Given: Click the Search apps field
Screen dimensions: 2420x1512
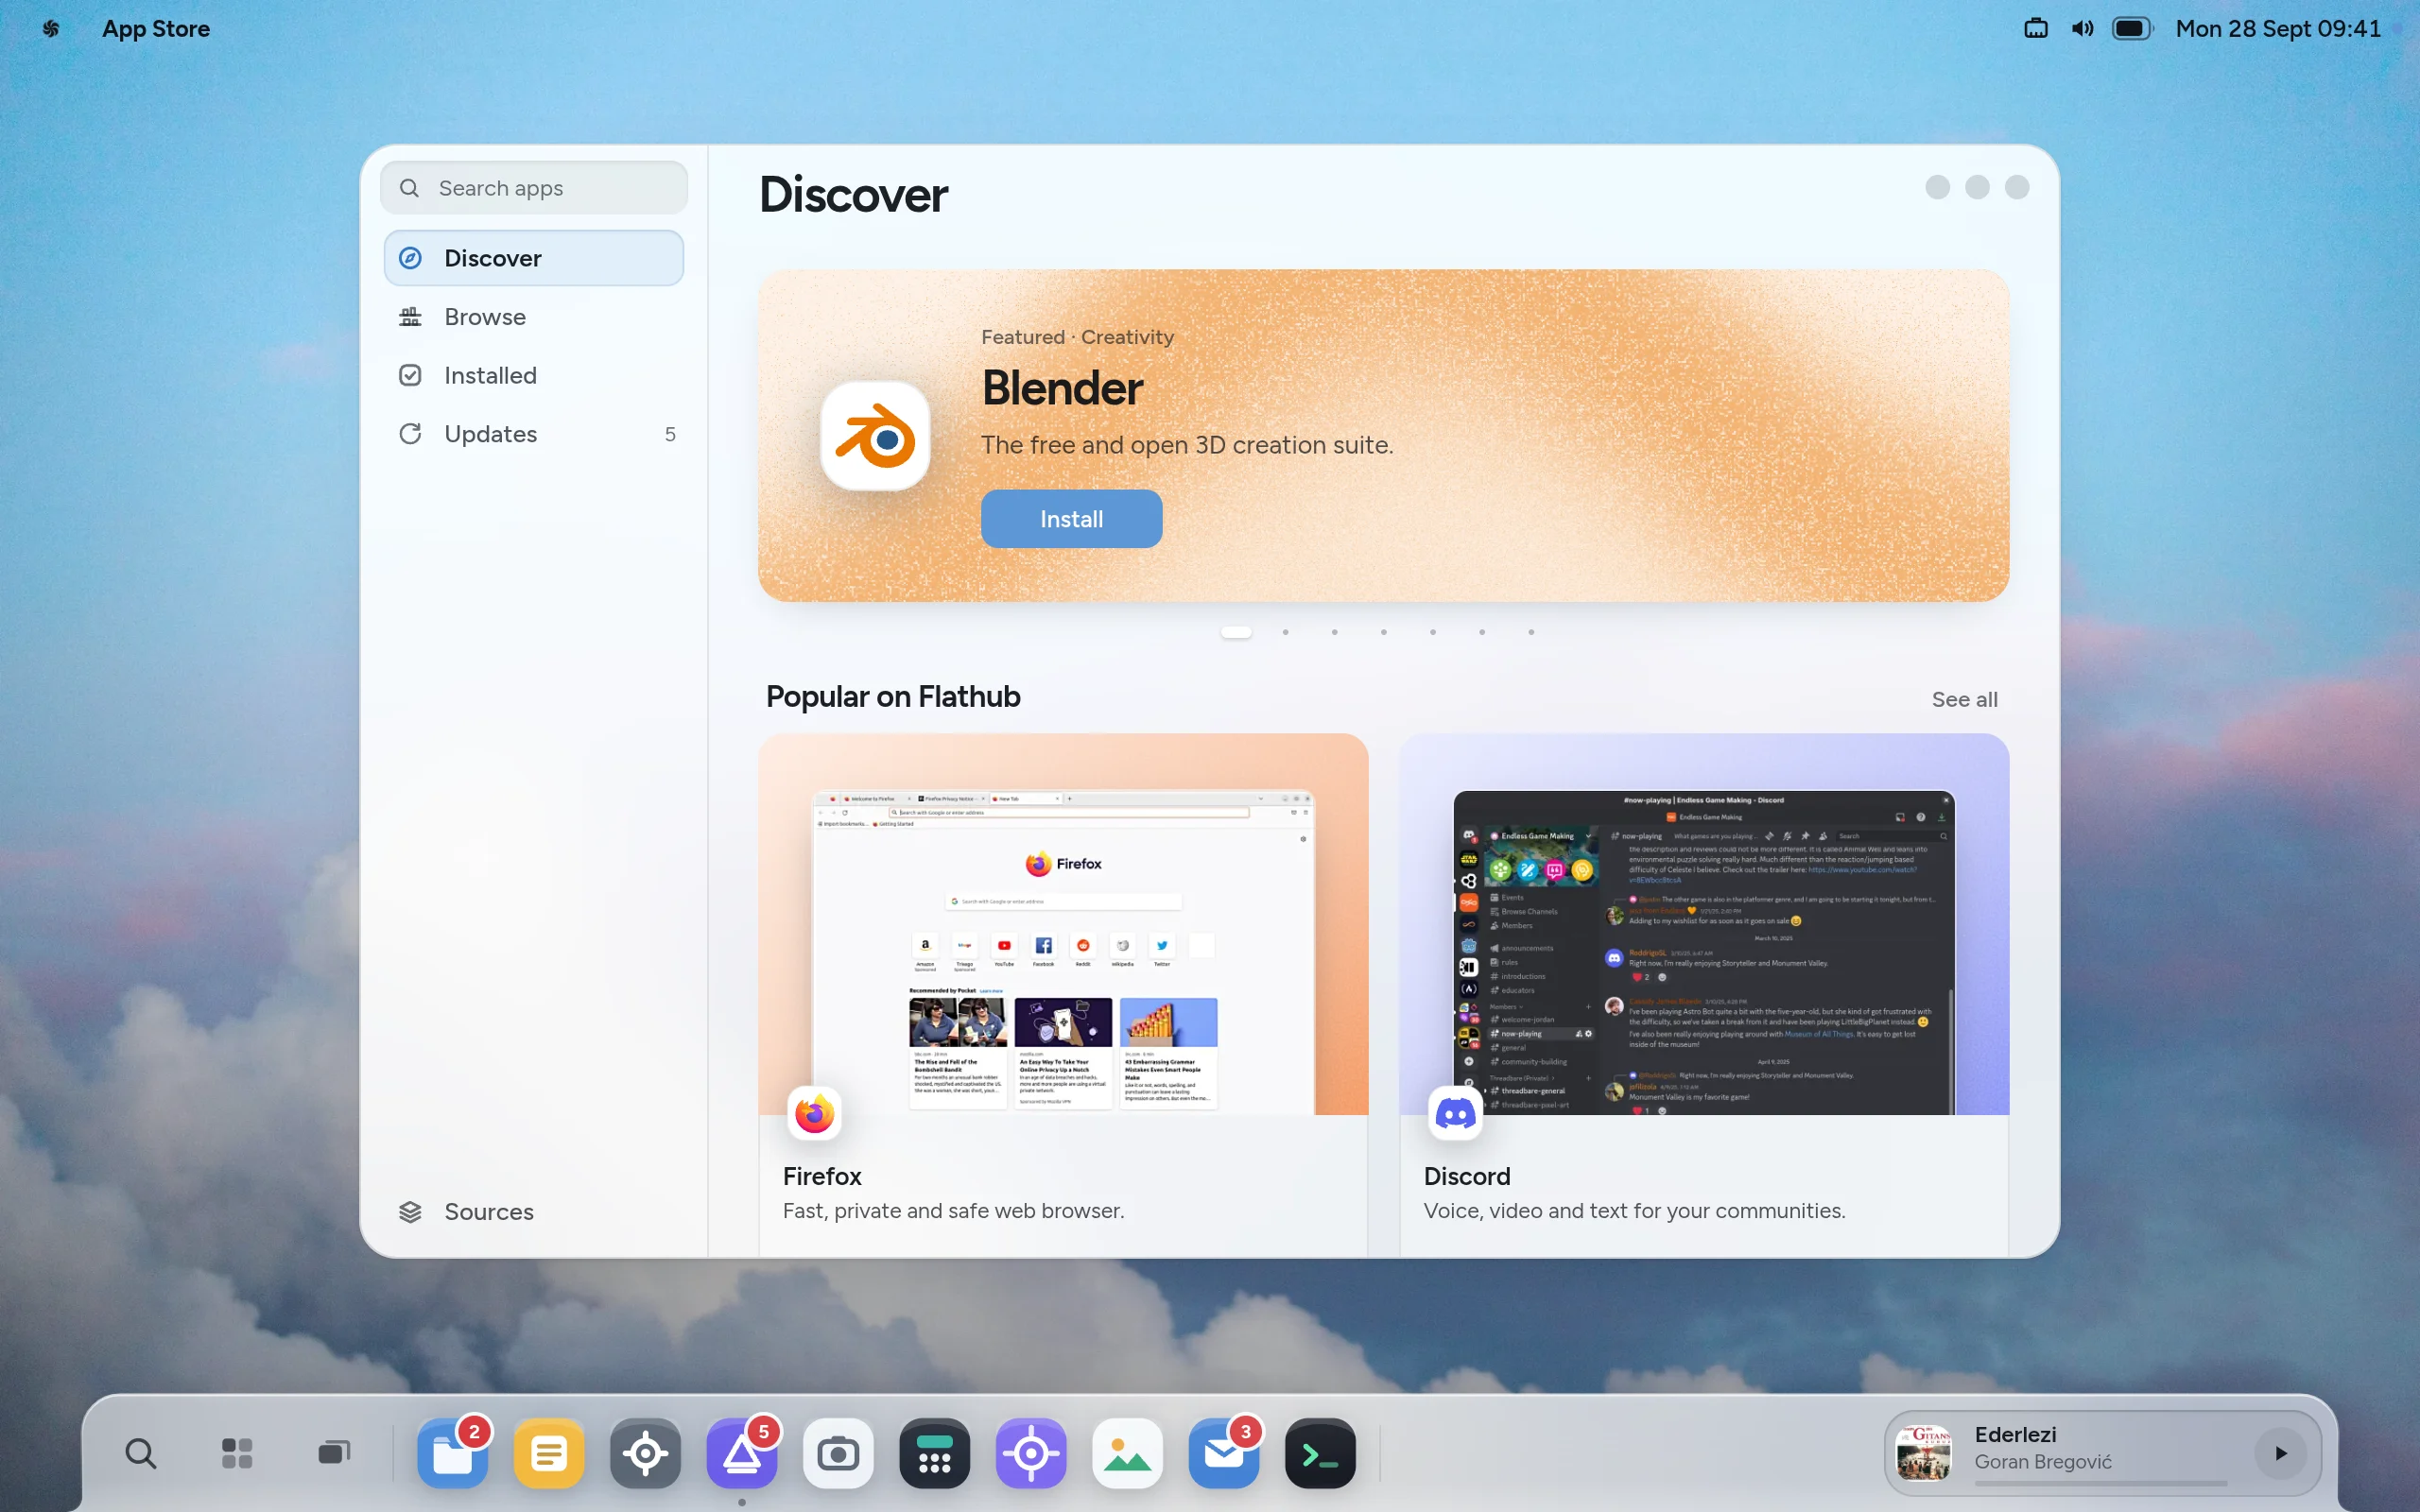Looking at the screenshot, I should (533, 188).
